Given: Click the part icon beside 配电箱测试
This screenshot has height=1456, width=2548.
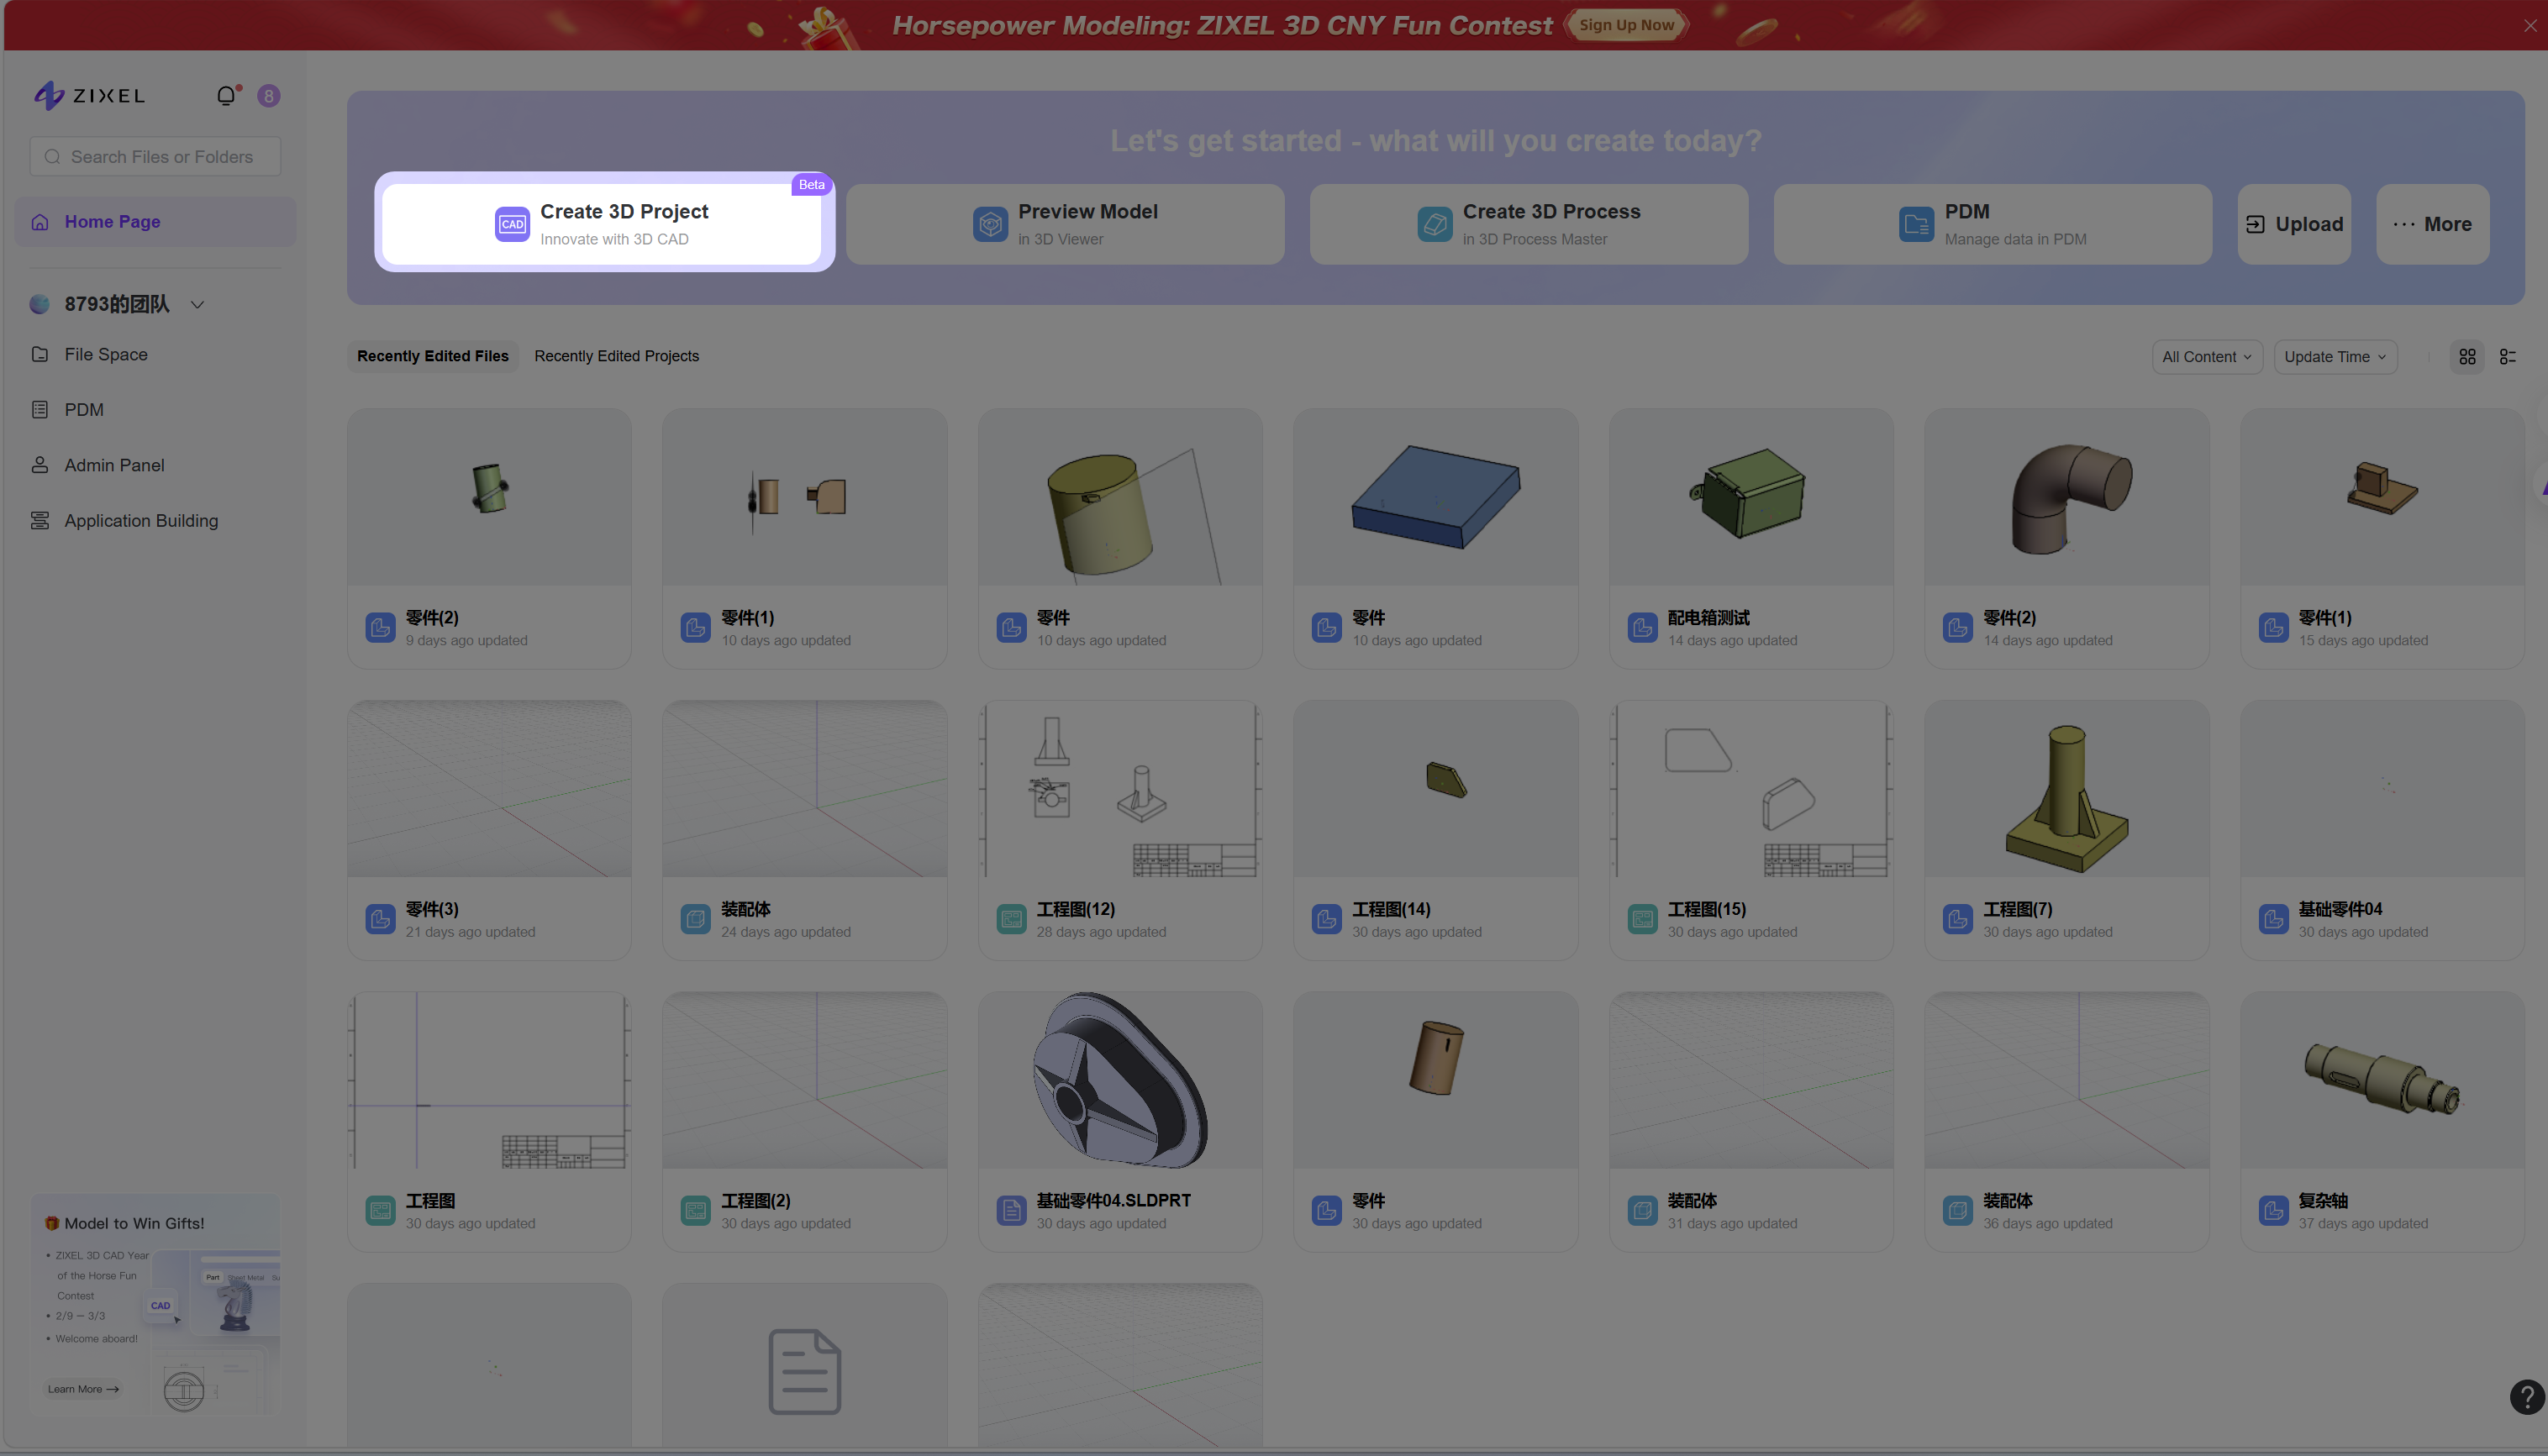Looking at the screenshot, I should pos(1642,628).
